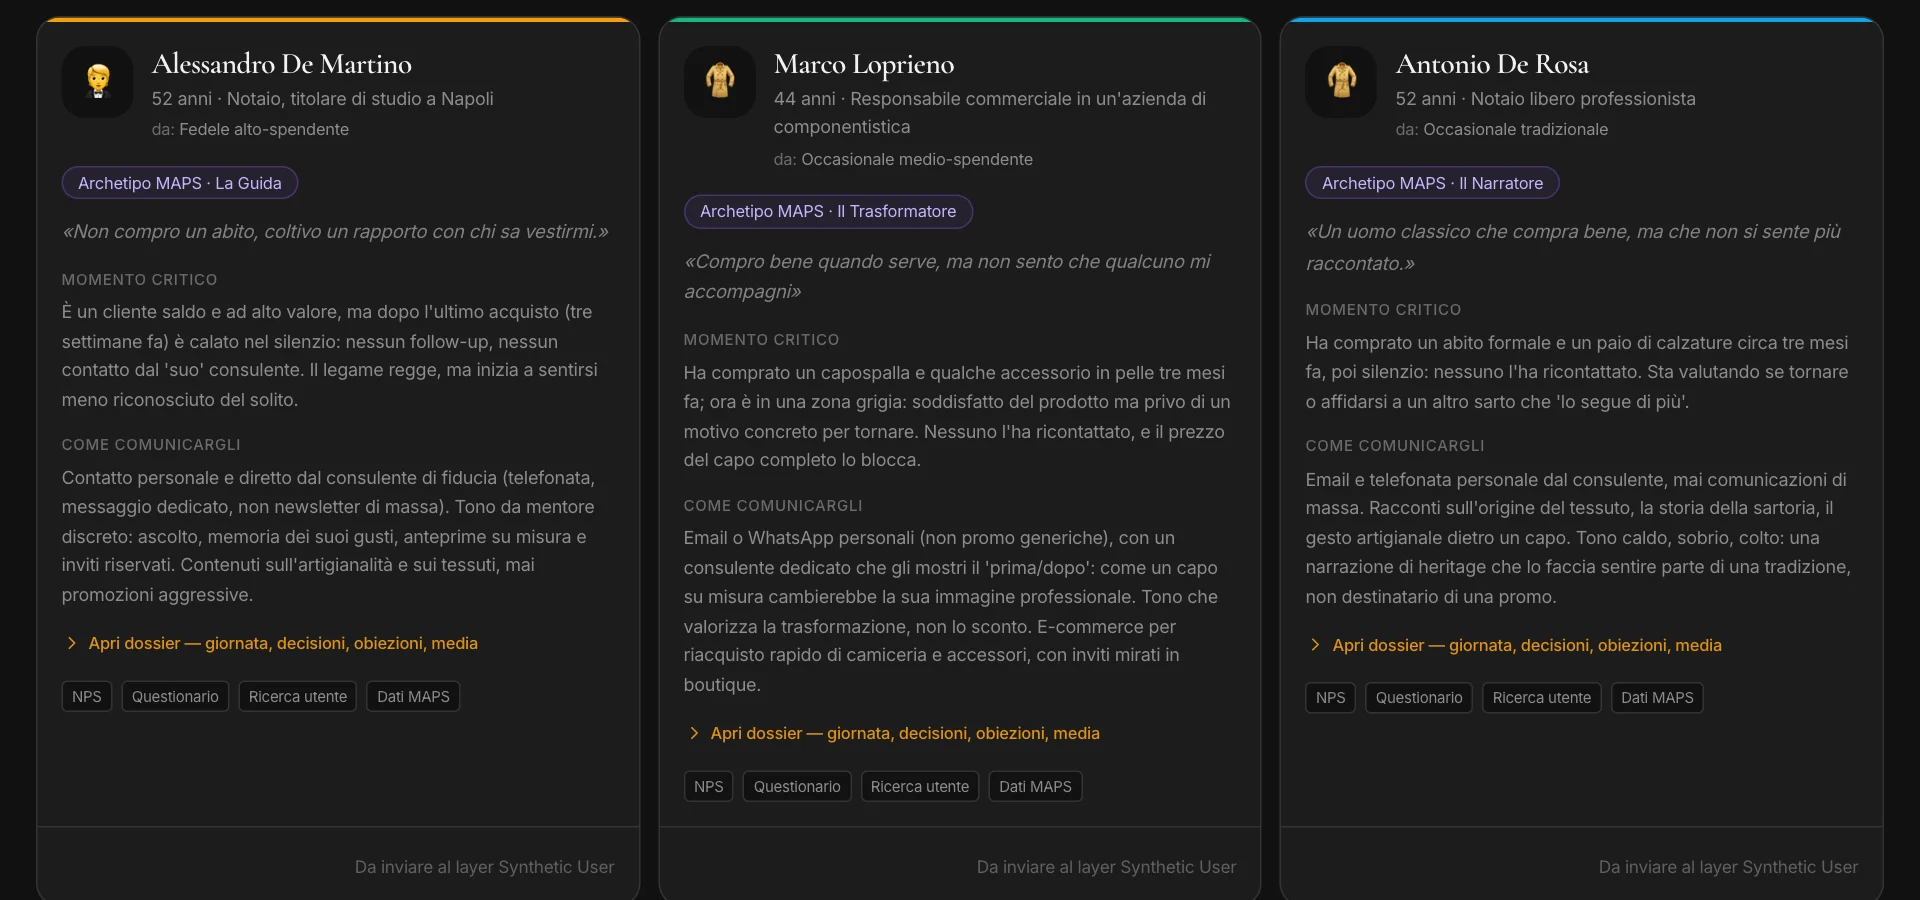This screenshot has width=1920, height=900.
Task: Click 'Notaio, titolare di studio a Napoli' subtitle
Action: (360, 99)
